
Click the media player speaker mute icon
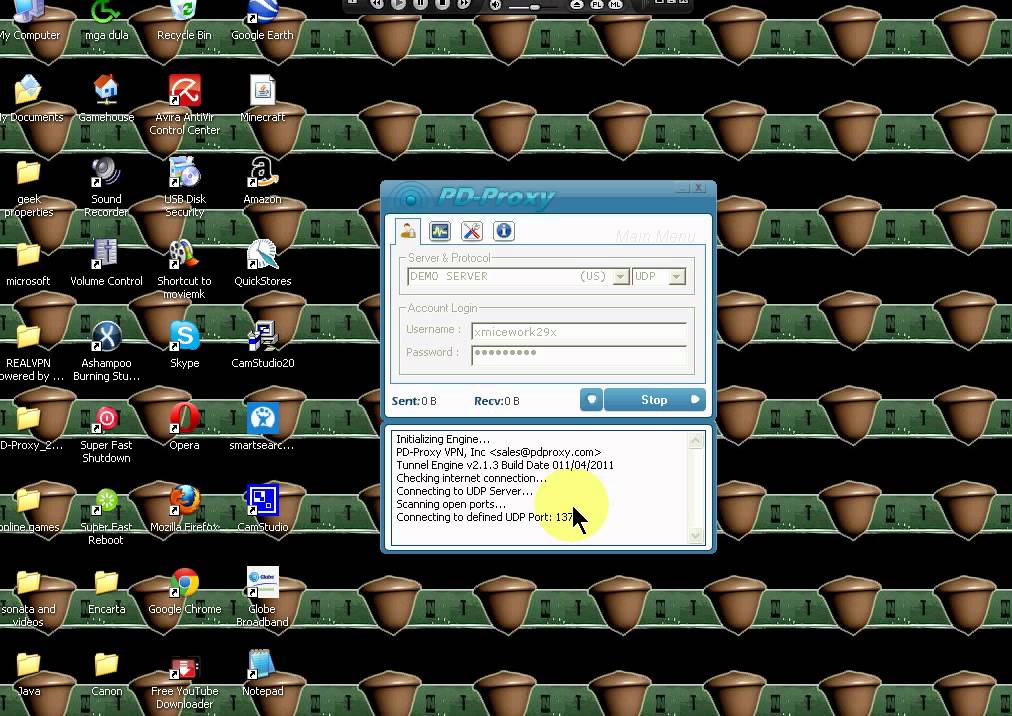(495, 5)
